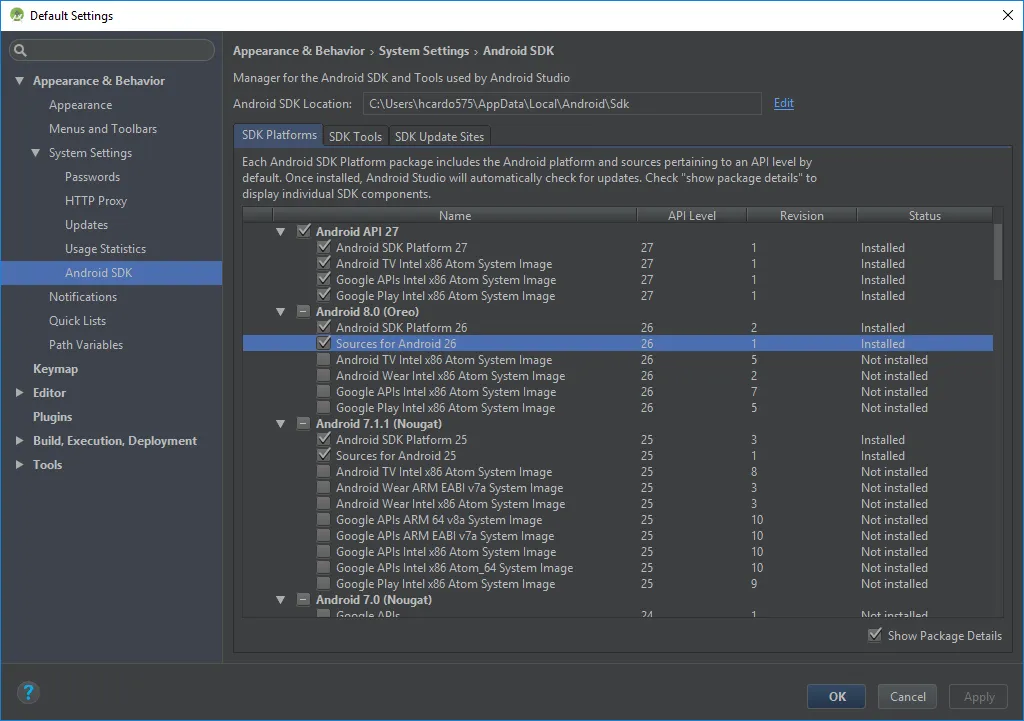Collapse Android 7.0 (Nougat) group
The image size is (1024, 721).
[x=281, y=600]
